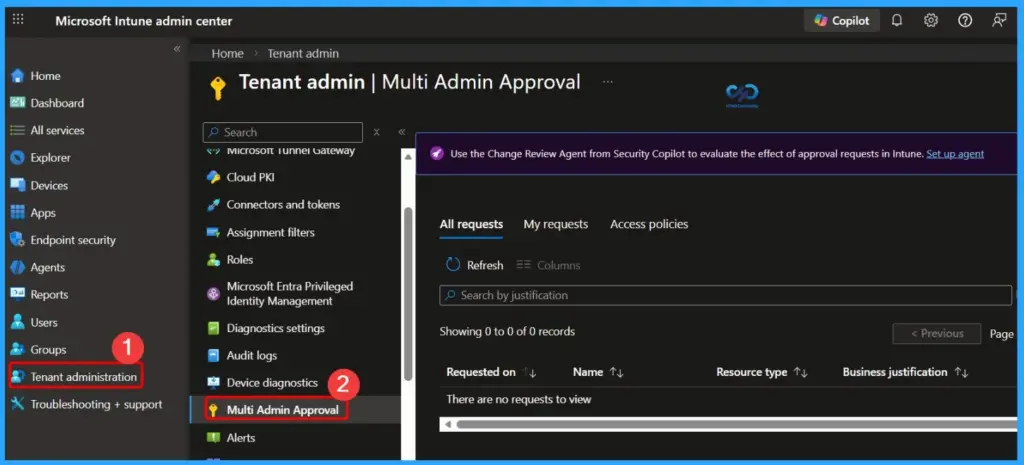Click 'There are no requests to view' text
Screen dimensions: 1024x465
(519, 399)
